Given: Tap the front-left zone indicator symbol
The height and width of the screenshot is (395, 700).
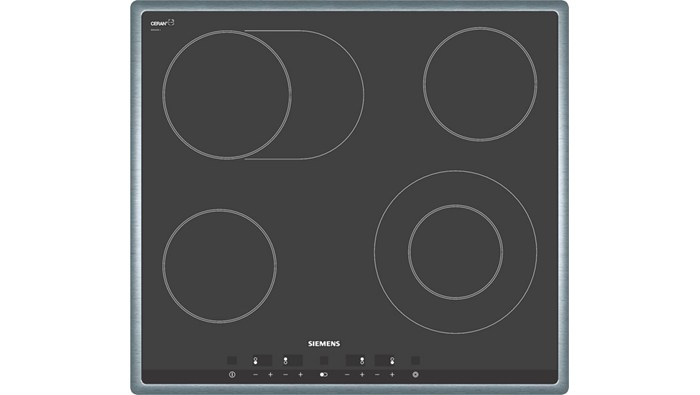Looking at the screenshot, I should (x=255, y=361).
